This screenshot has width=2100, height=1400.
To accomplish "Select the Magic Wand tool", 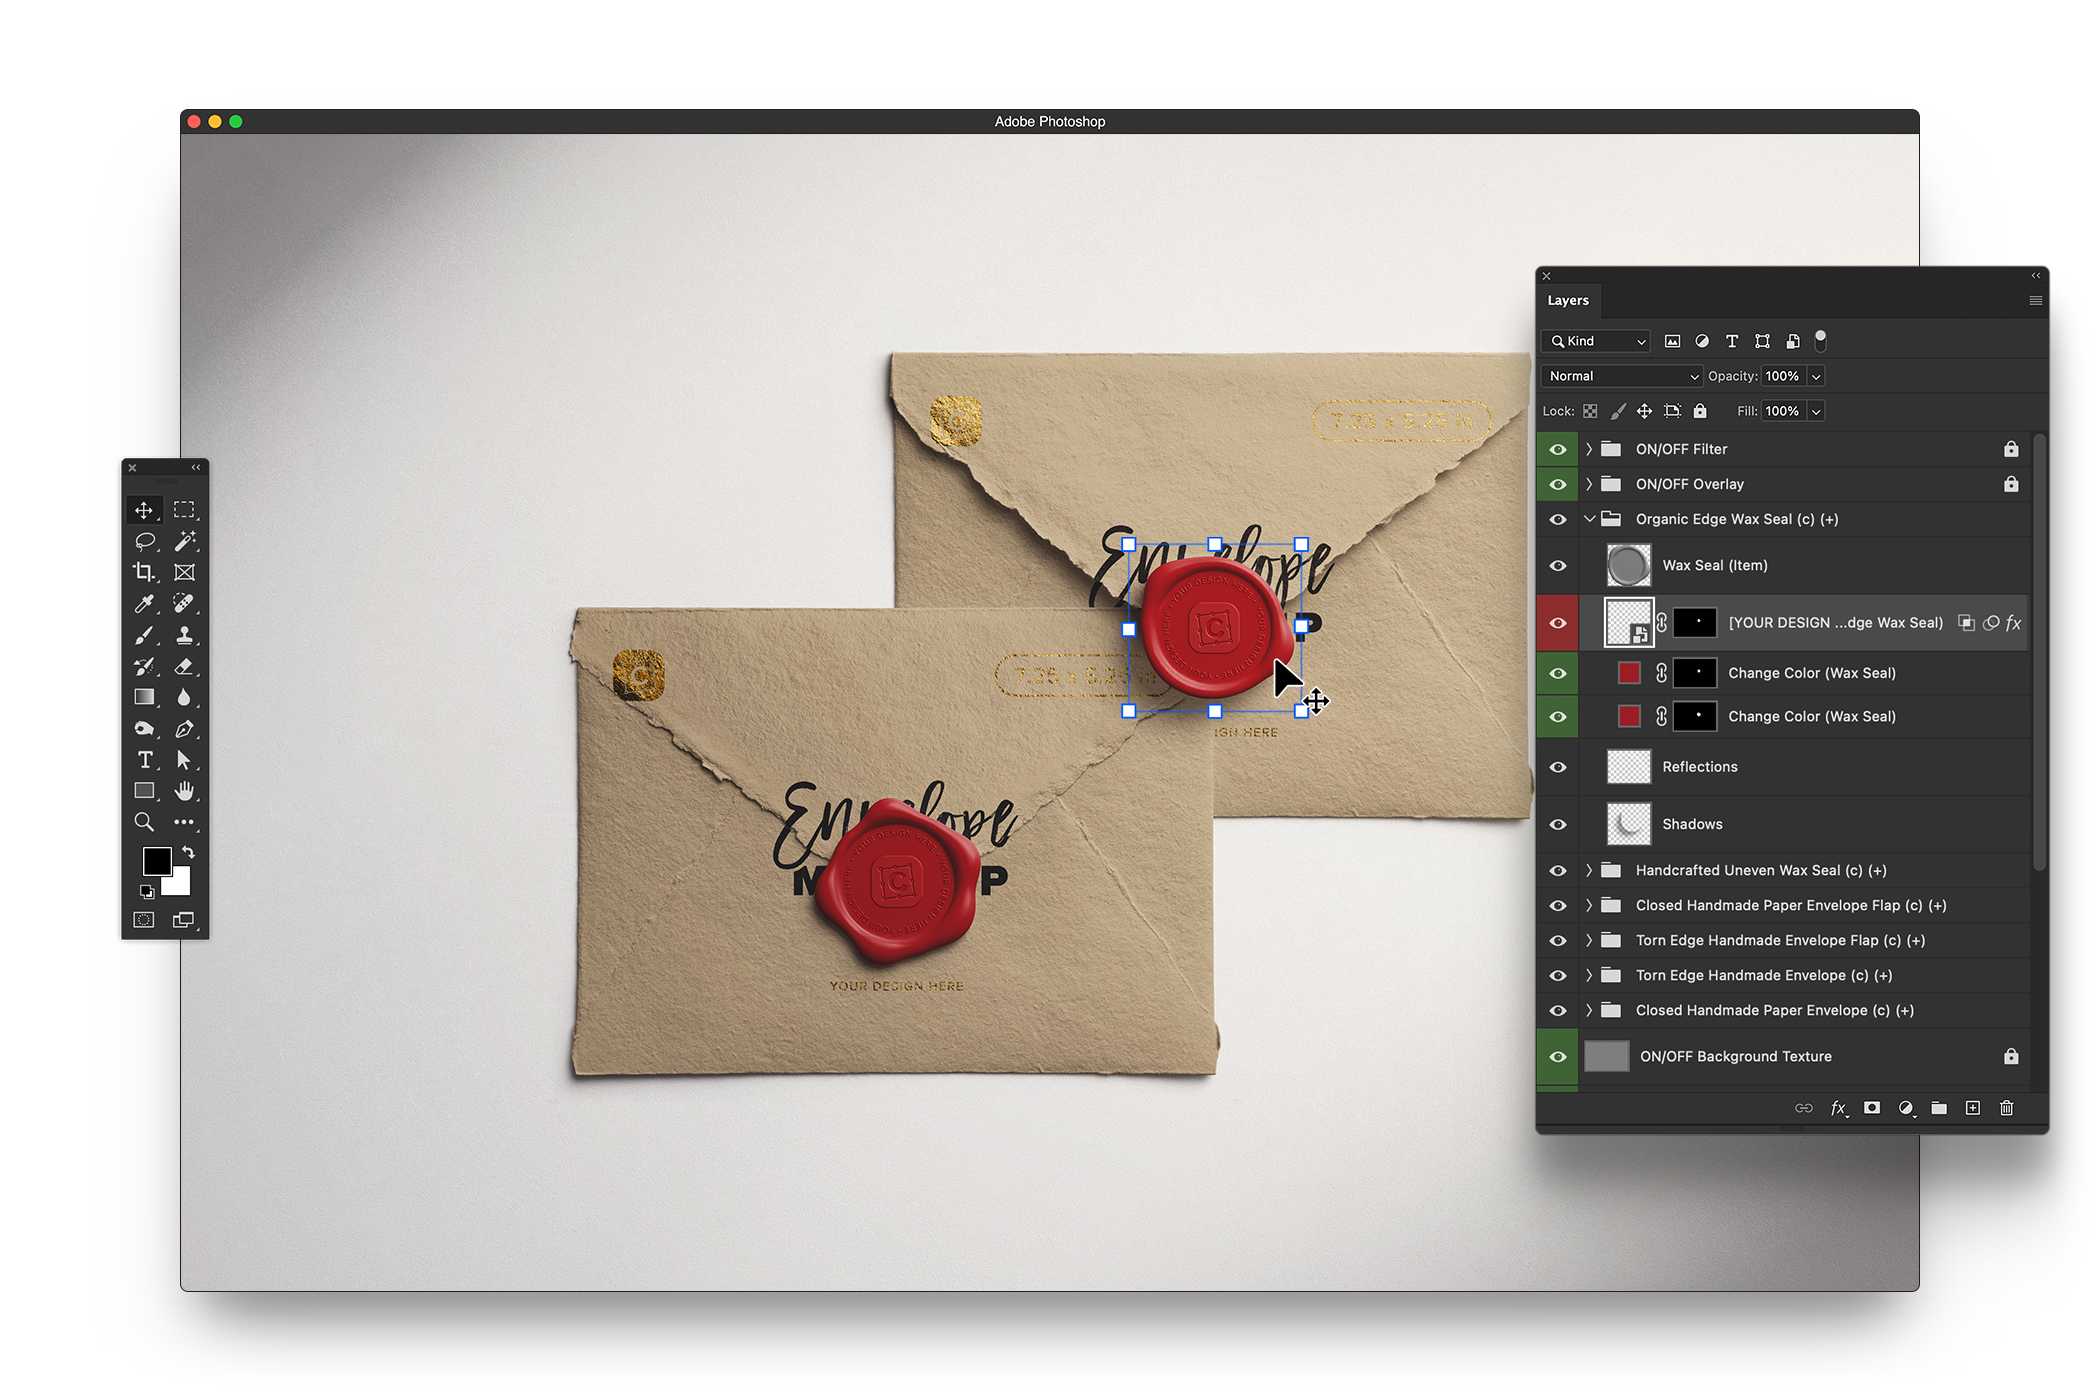I will point(184,541).
